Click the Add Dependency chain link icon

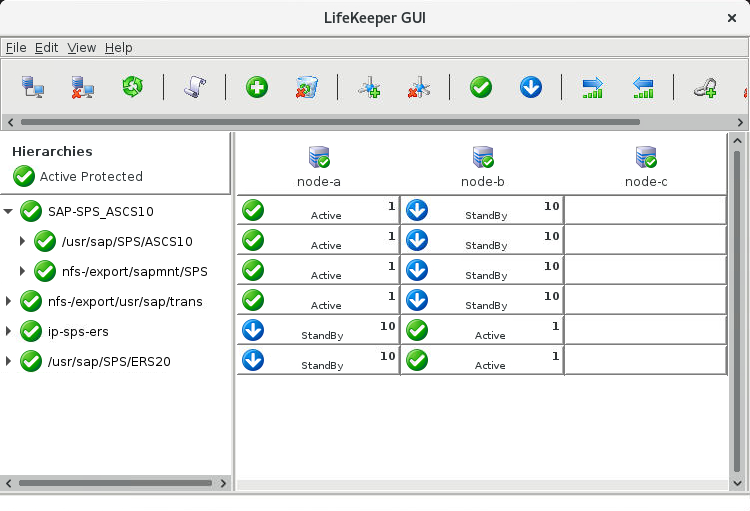pyautogui.click(x=705, y=88)
